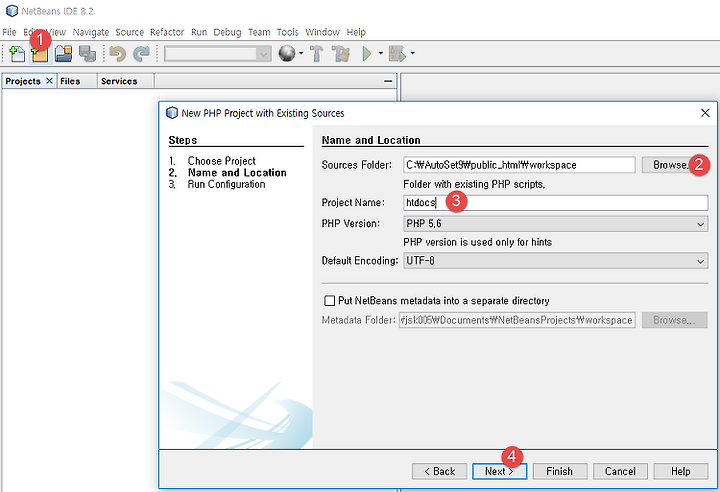Switch to the Files tab

[70, 81]
